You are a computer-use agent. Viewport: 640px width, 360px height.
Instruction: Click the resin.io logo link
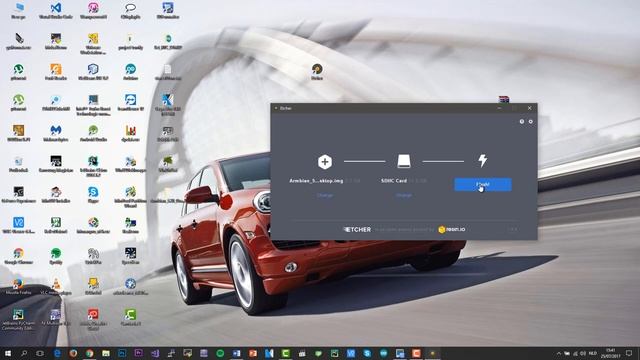451,229
